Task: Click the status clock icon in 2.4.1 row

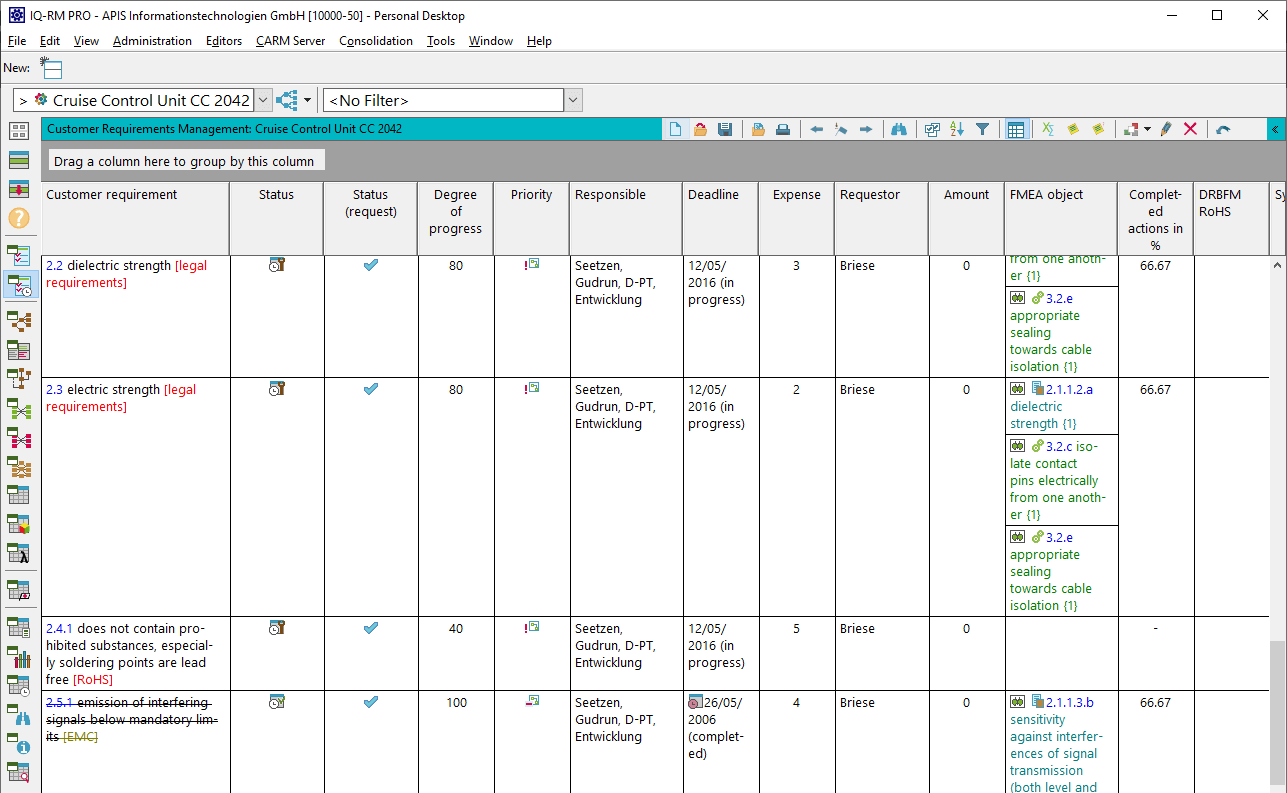Action: point(277,628)
